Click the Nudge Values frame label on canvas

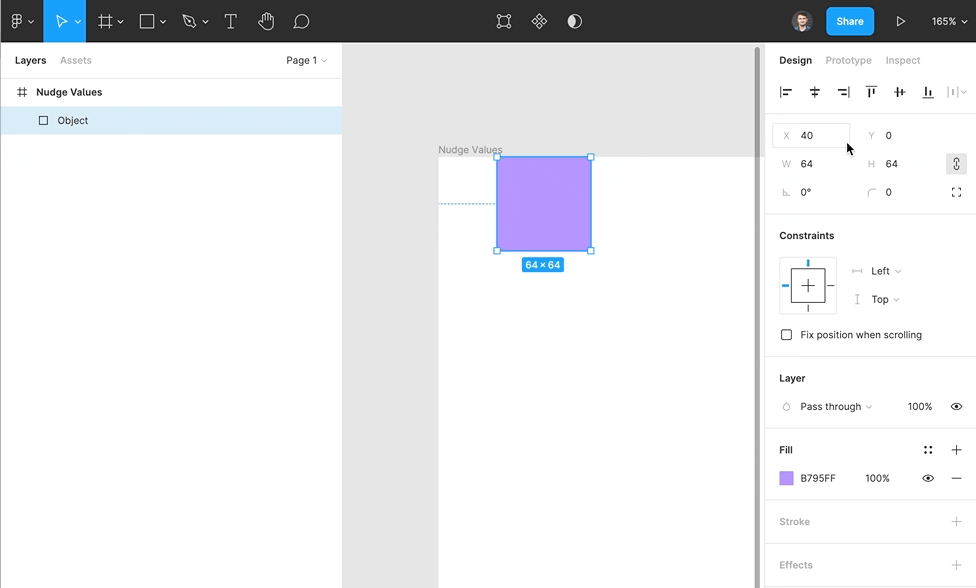coord(470,149)
